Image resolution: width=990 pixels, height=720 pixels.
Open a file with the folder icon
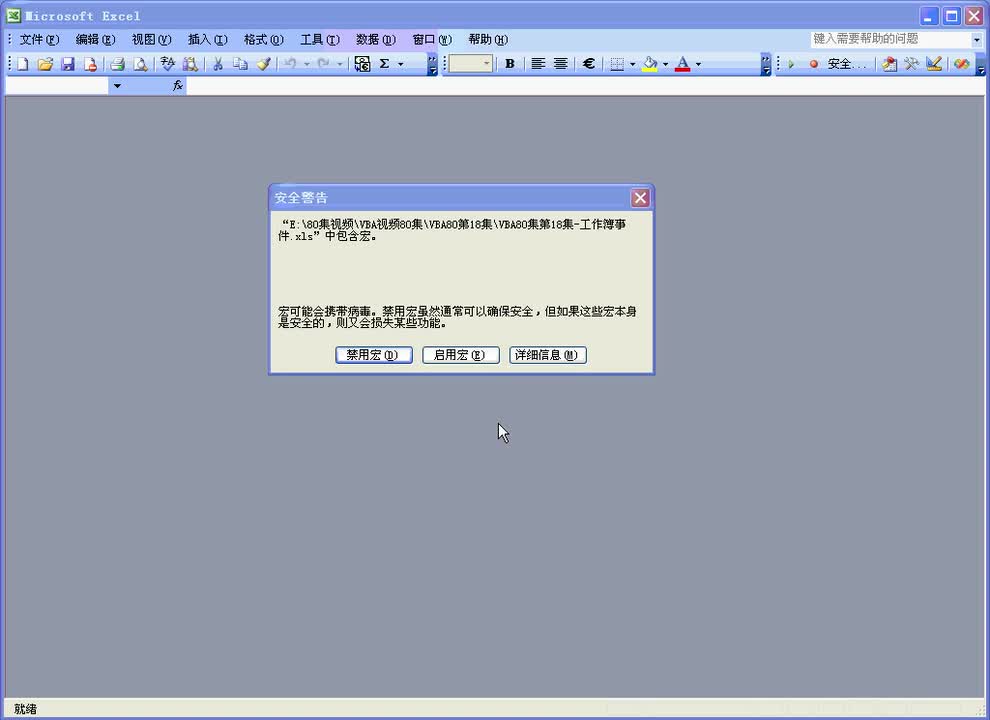[45, 64]
